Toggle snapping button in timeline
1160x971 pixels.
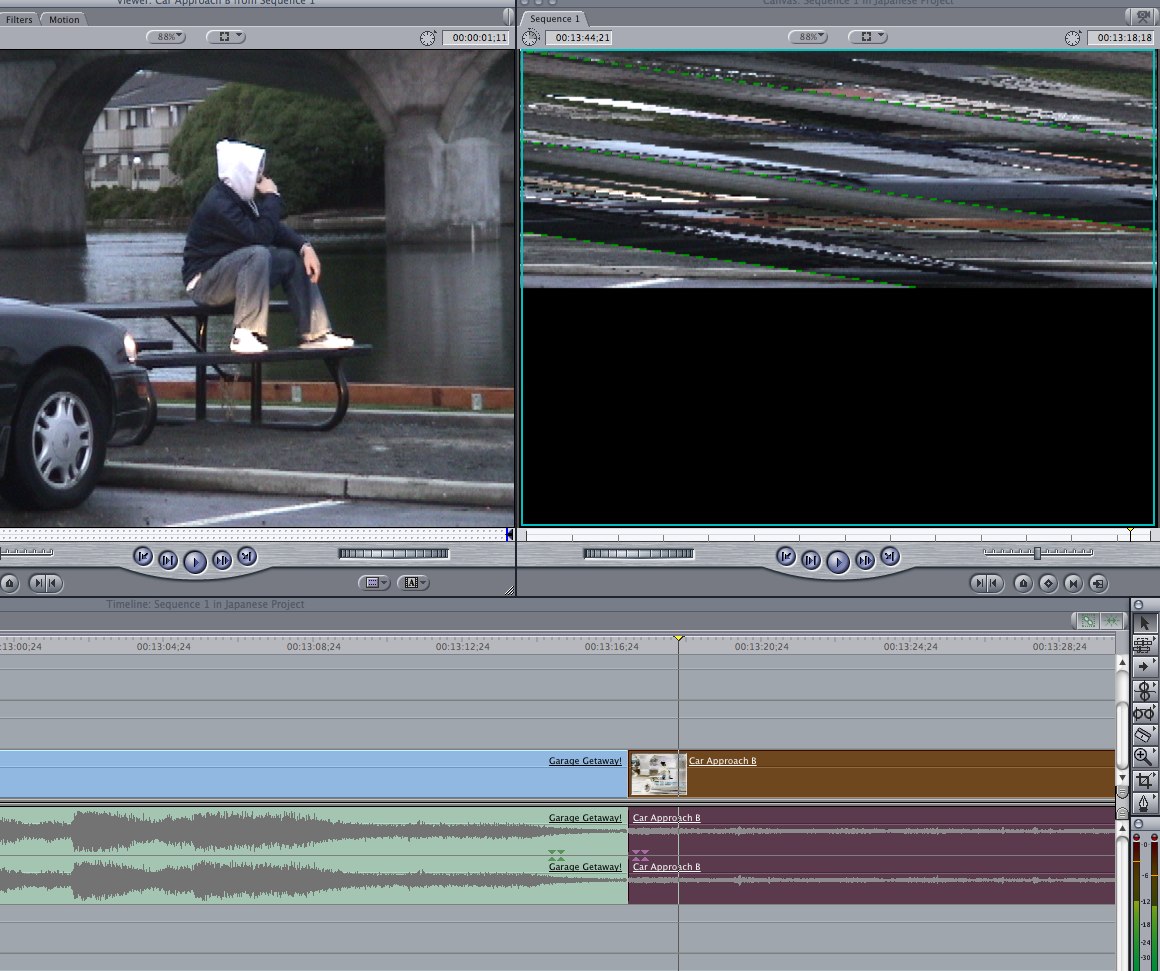[1110, 621]
